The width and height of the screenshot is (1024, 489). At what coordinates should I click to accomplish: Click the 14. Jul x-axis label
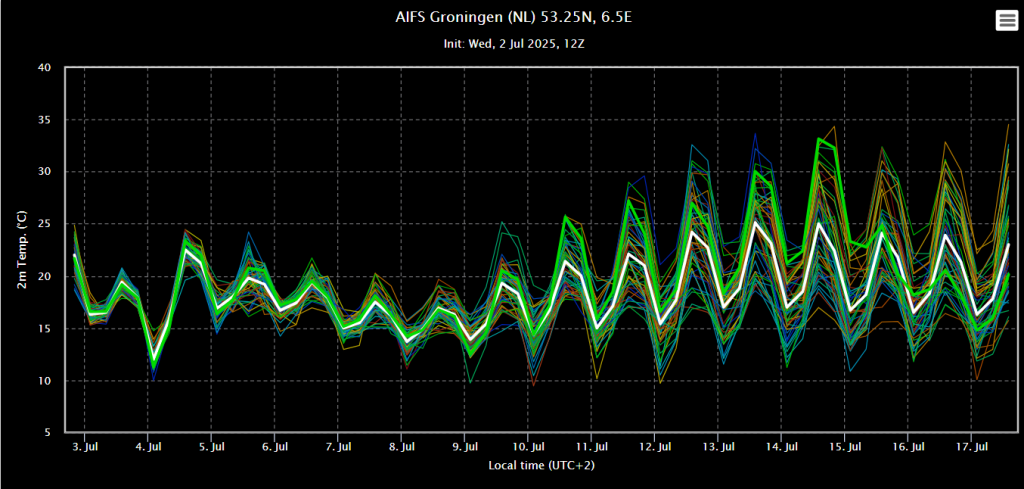(x=782, y=447)
